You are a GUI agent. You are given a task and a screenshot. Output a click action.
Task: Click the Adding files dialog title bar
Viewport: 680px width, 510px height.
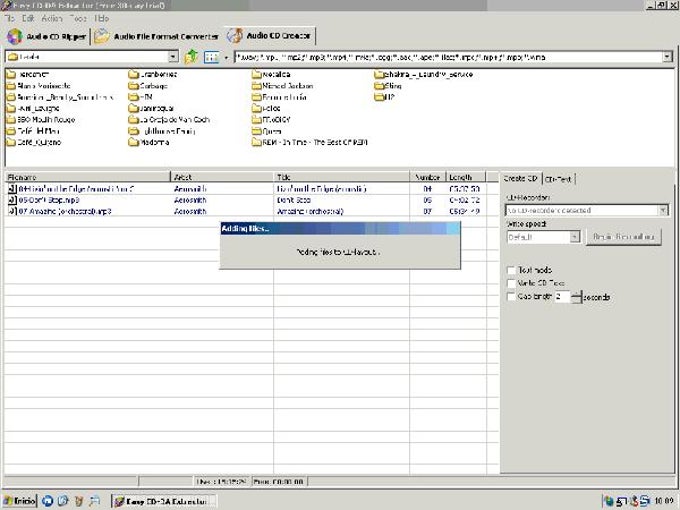tap(340, 228)
